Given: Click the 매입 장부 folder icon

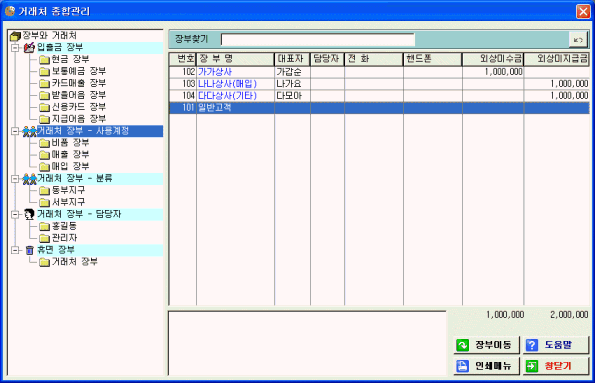Looking at the screenshot, I should click(x=44, y=167).
